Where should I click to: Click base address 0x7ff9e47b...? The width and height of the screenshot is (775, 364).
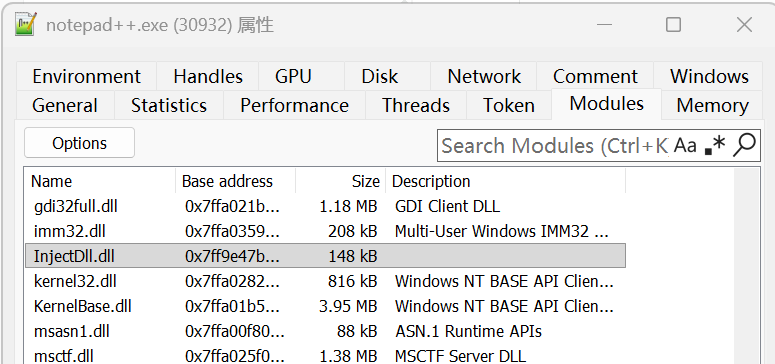[232, 256]
